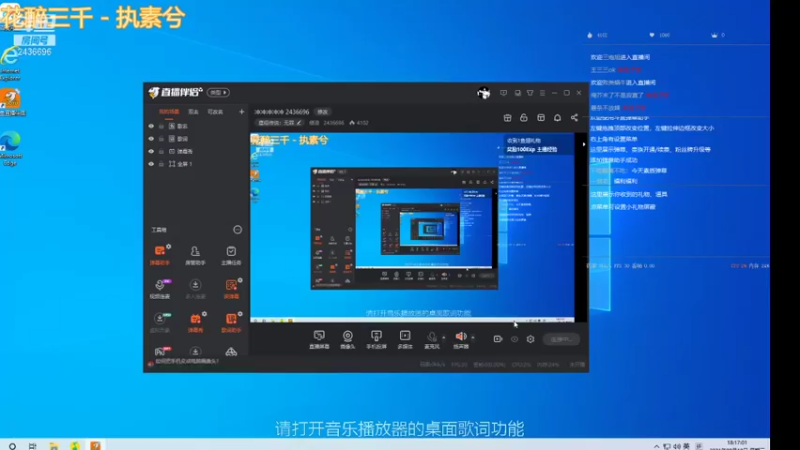800x450 pixels.
Task: Click the lock icon above preview
Action: 523,118
